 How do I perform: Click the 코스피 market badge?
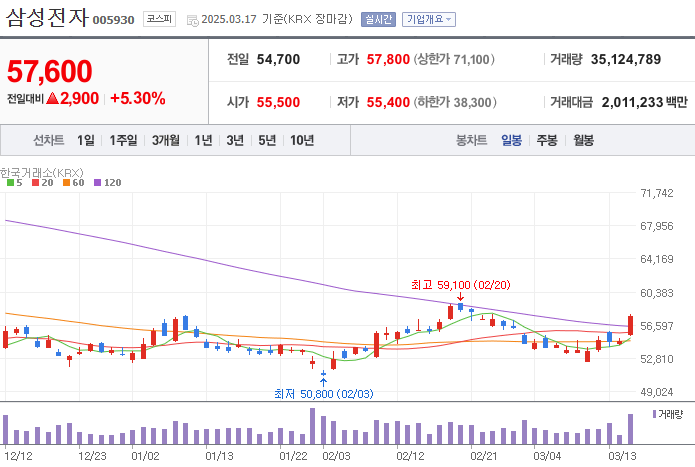point(159,19)
